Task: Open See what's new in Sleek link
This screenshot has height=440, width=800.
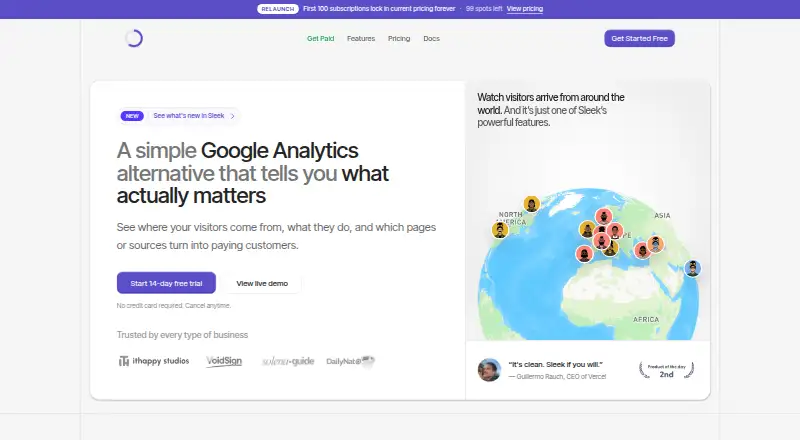Action: (x=189, y=116)
